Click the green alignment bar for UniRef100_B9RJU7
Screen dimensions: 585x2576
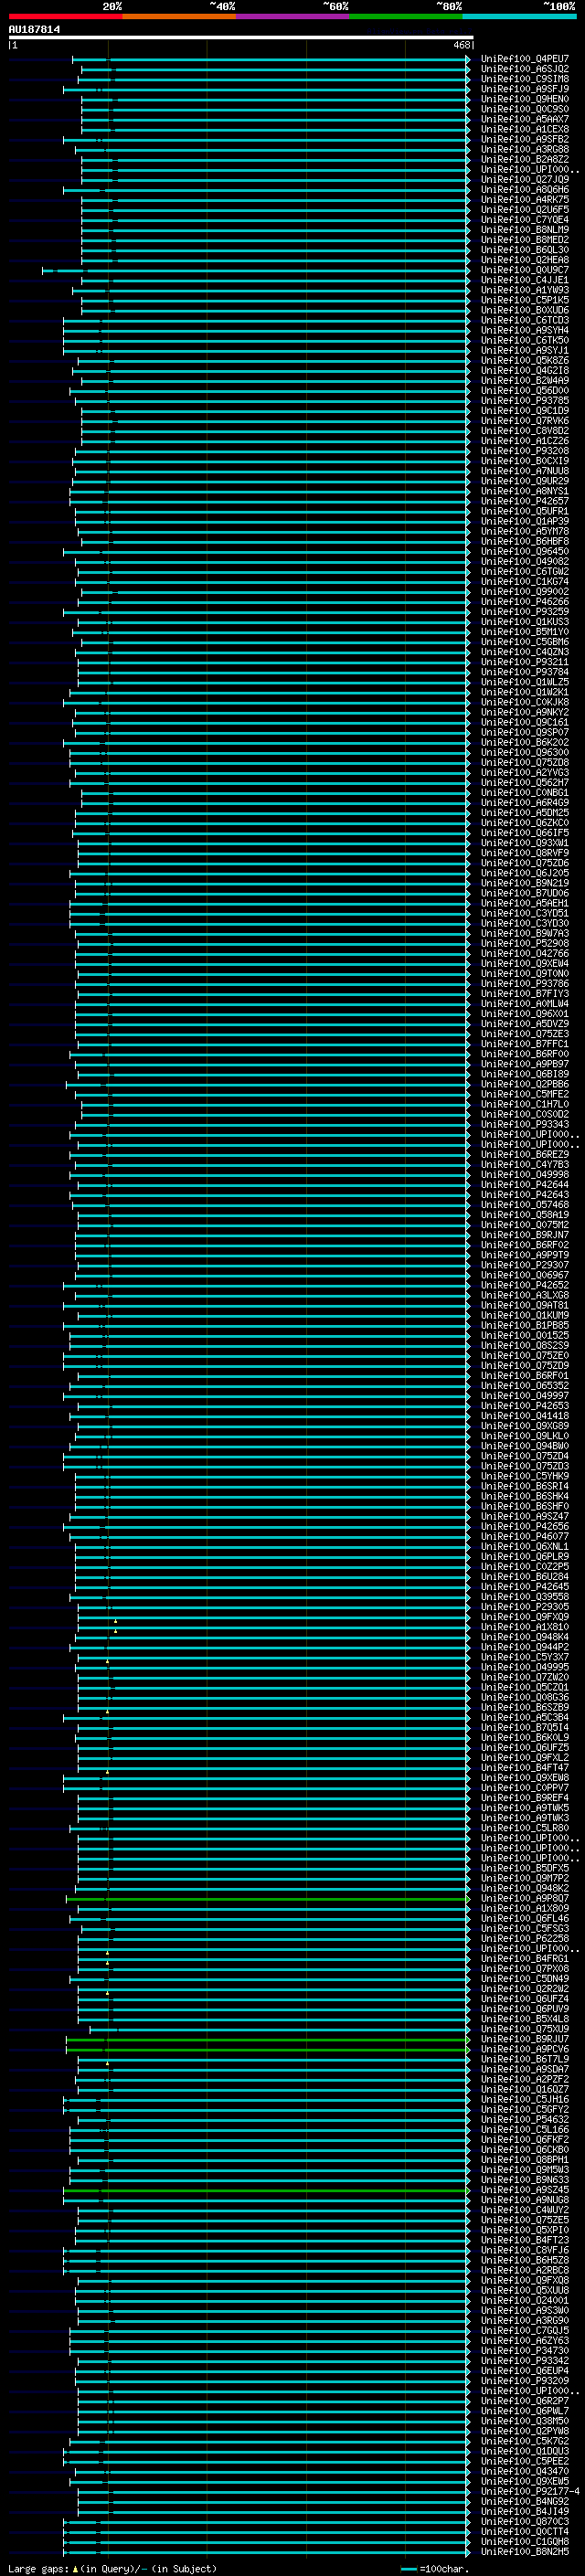pos(268,2039)
